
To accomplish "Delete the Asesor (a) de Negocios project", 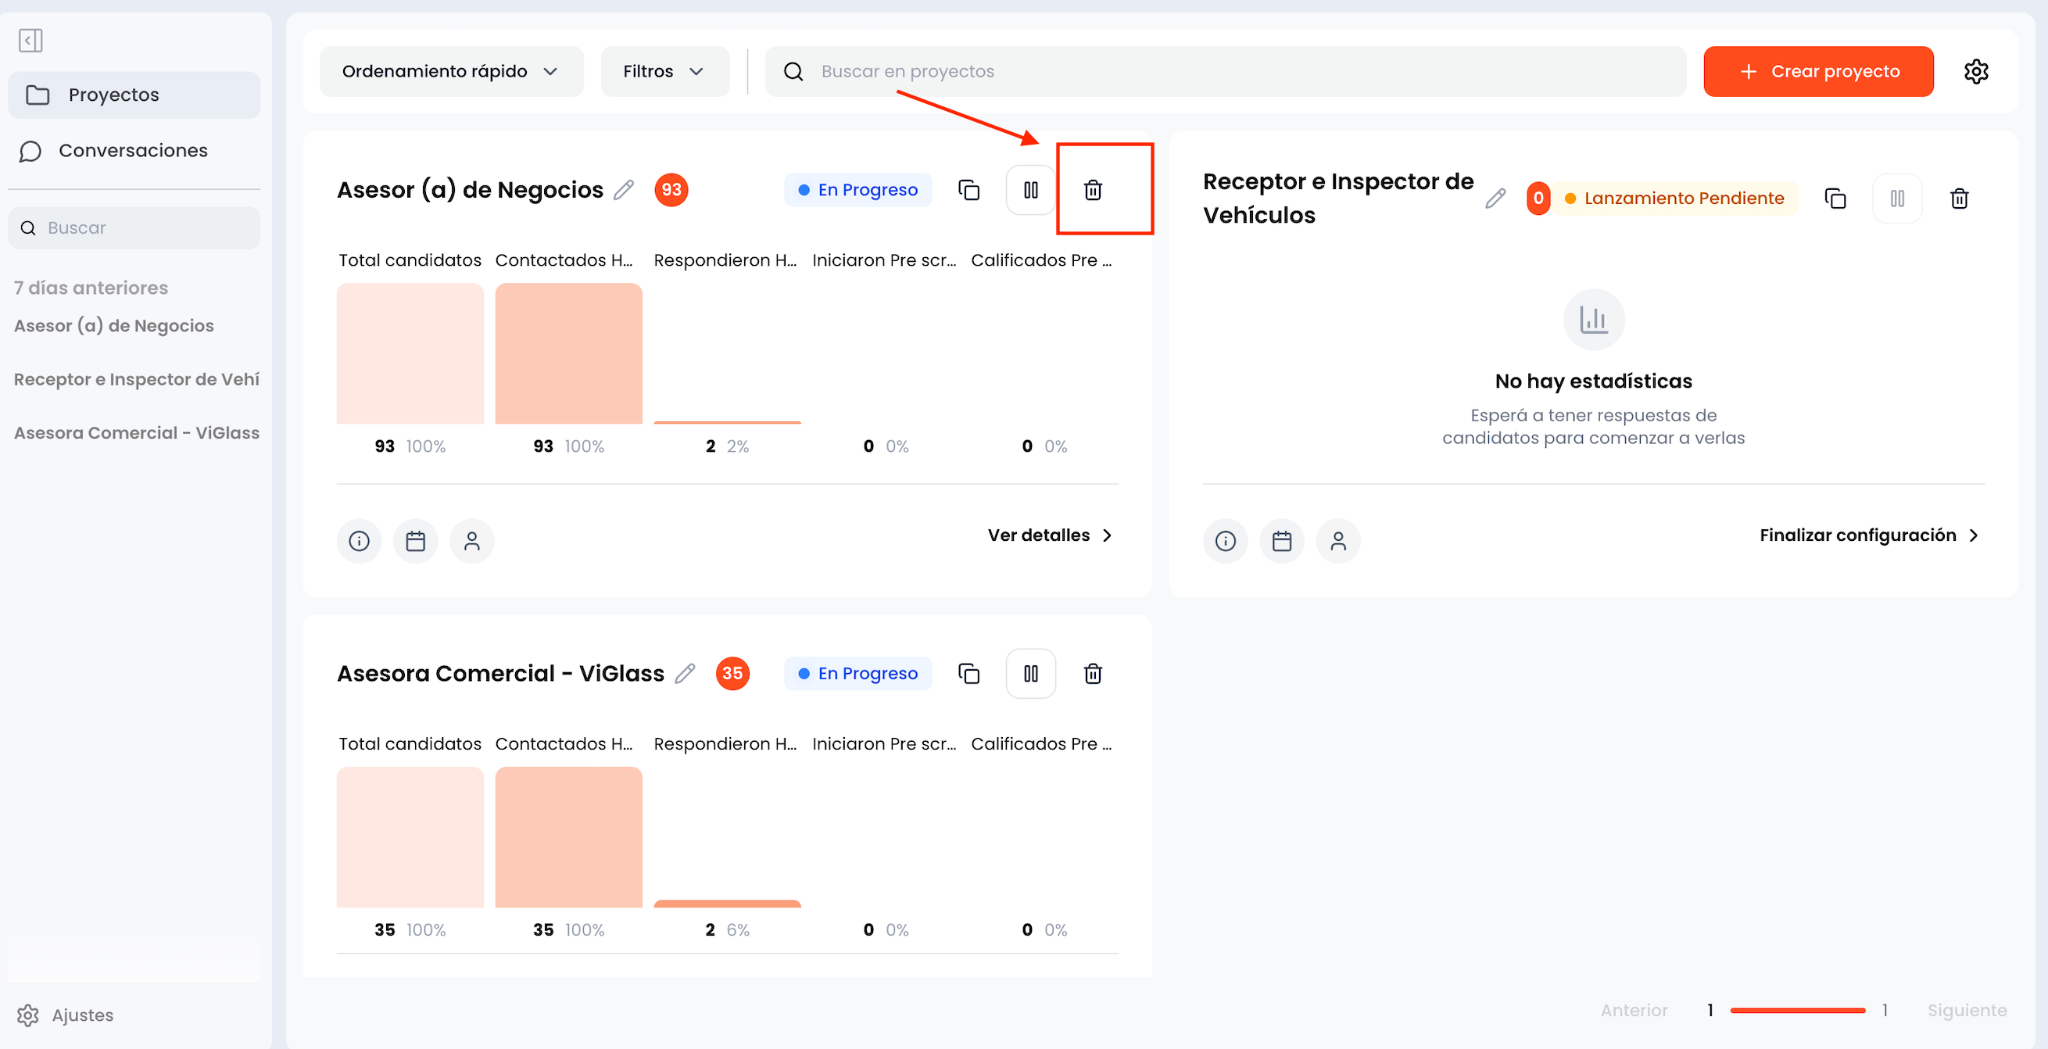I will 1093,190.
